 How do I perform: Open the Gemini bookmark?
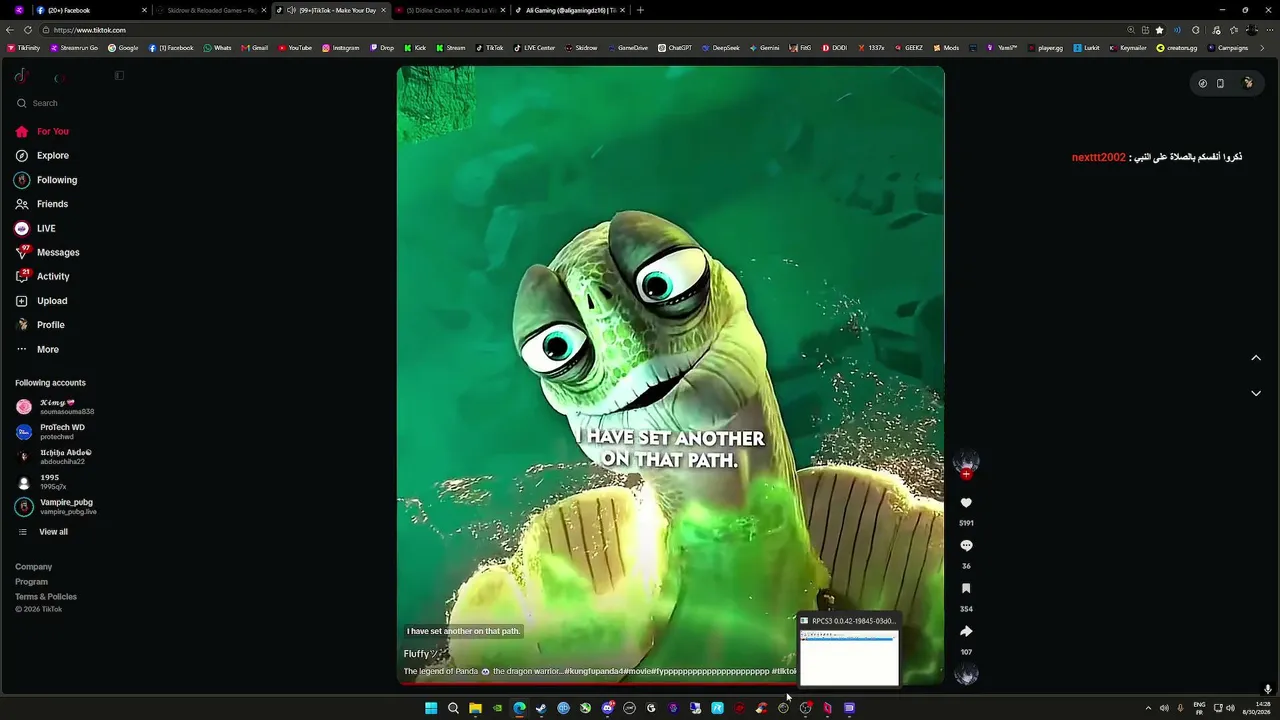point(764,48)
